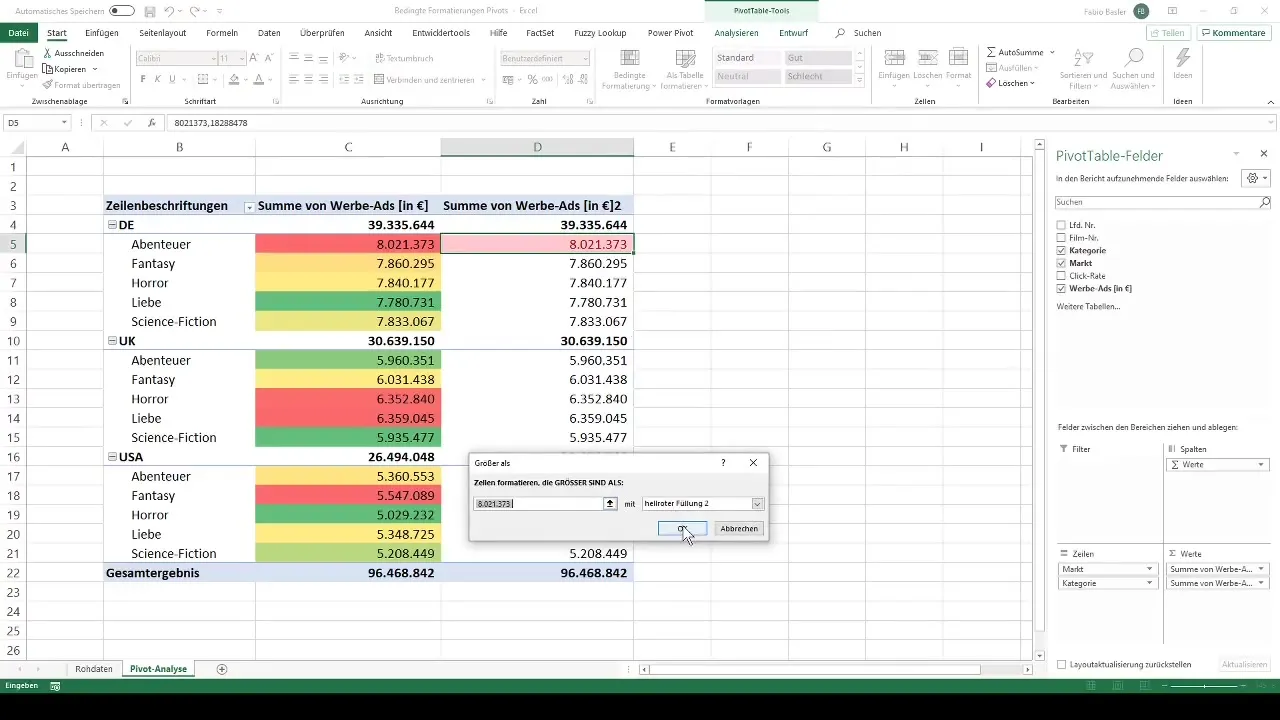The image size is (1280, 720).
Task: Click range selector arrow in dialog
Action: click(x=610, y=504)
